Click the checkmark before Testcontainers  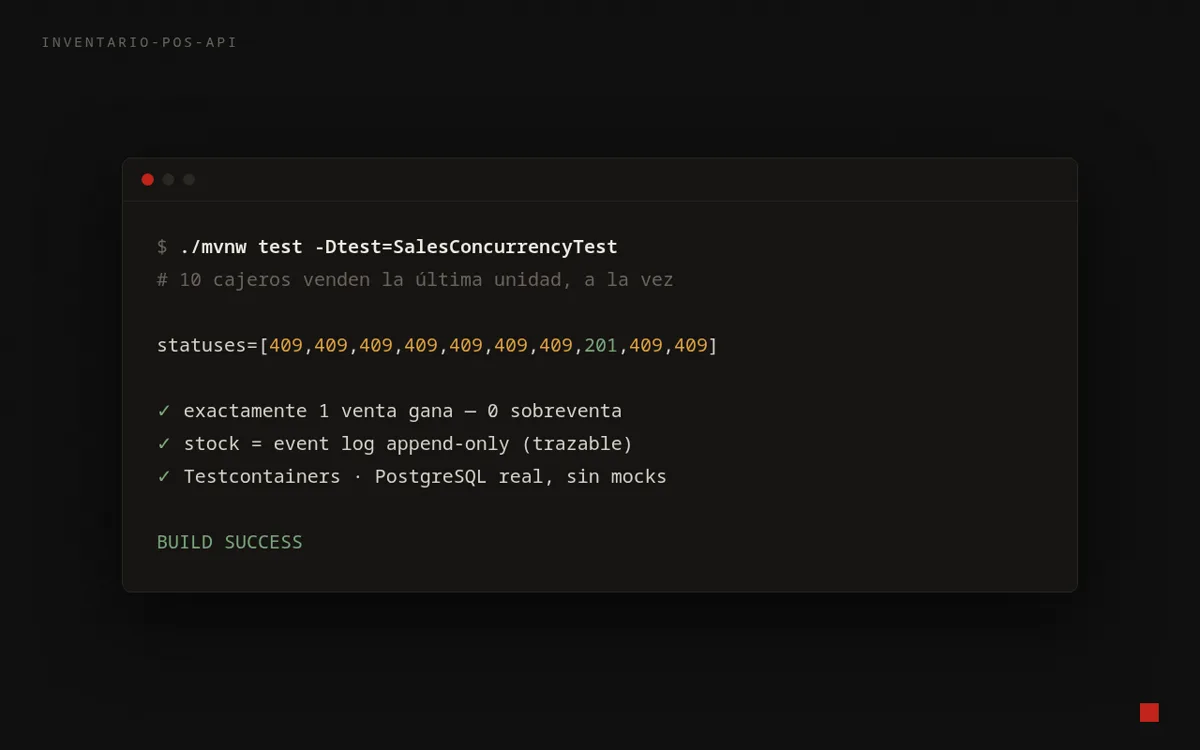pyautogui.click(x=164, y=477)
